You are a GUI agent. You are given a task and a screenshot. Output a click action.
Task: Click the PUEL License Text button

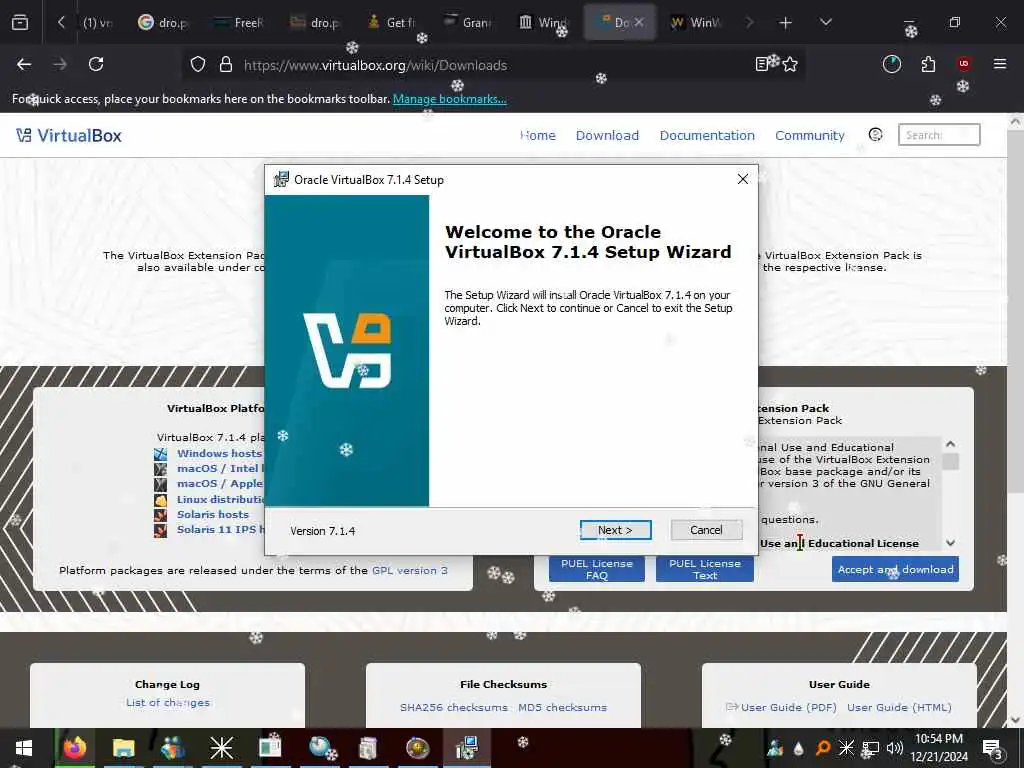[705, 569]
